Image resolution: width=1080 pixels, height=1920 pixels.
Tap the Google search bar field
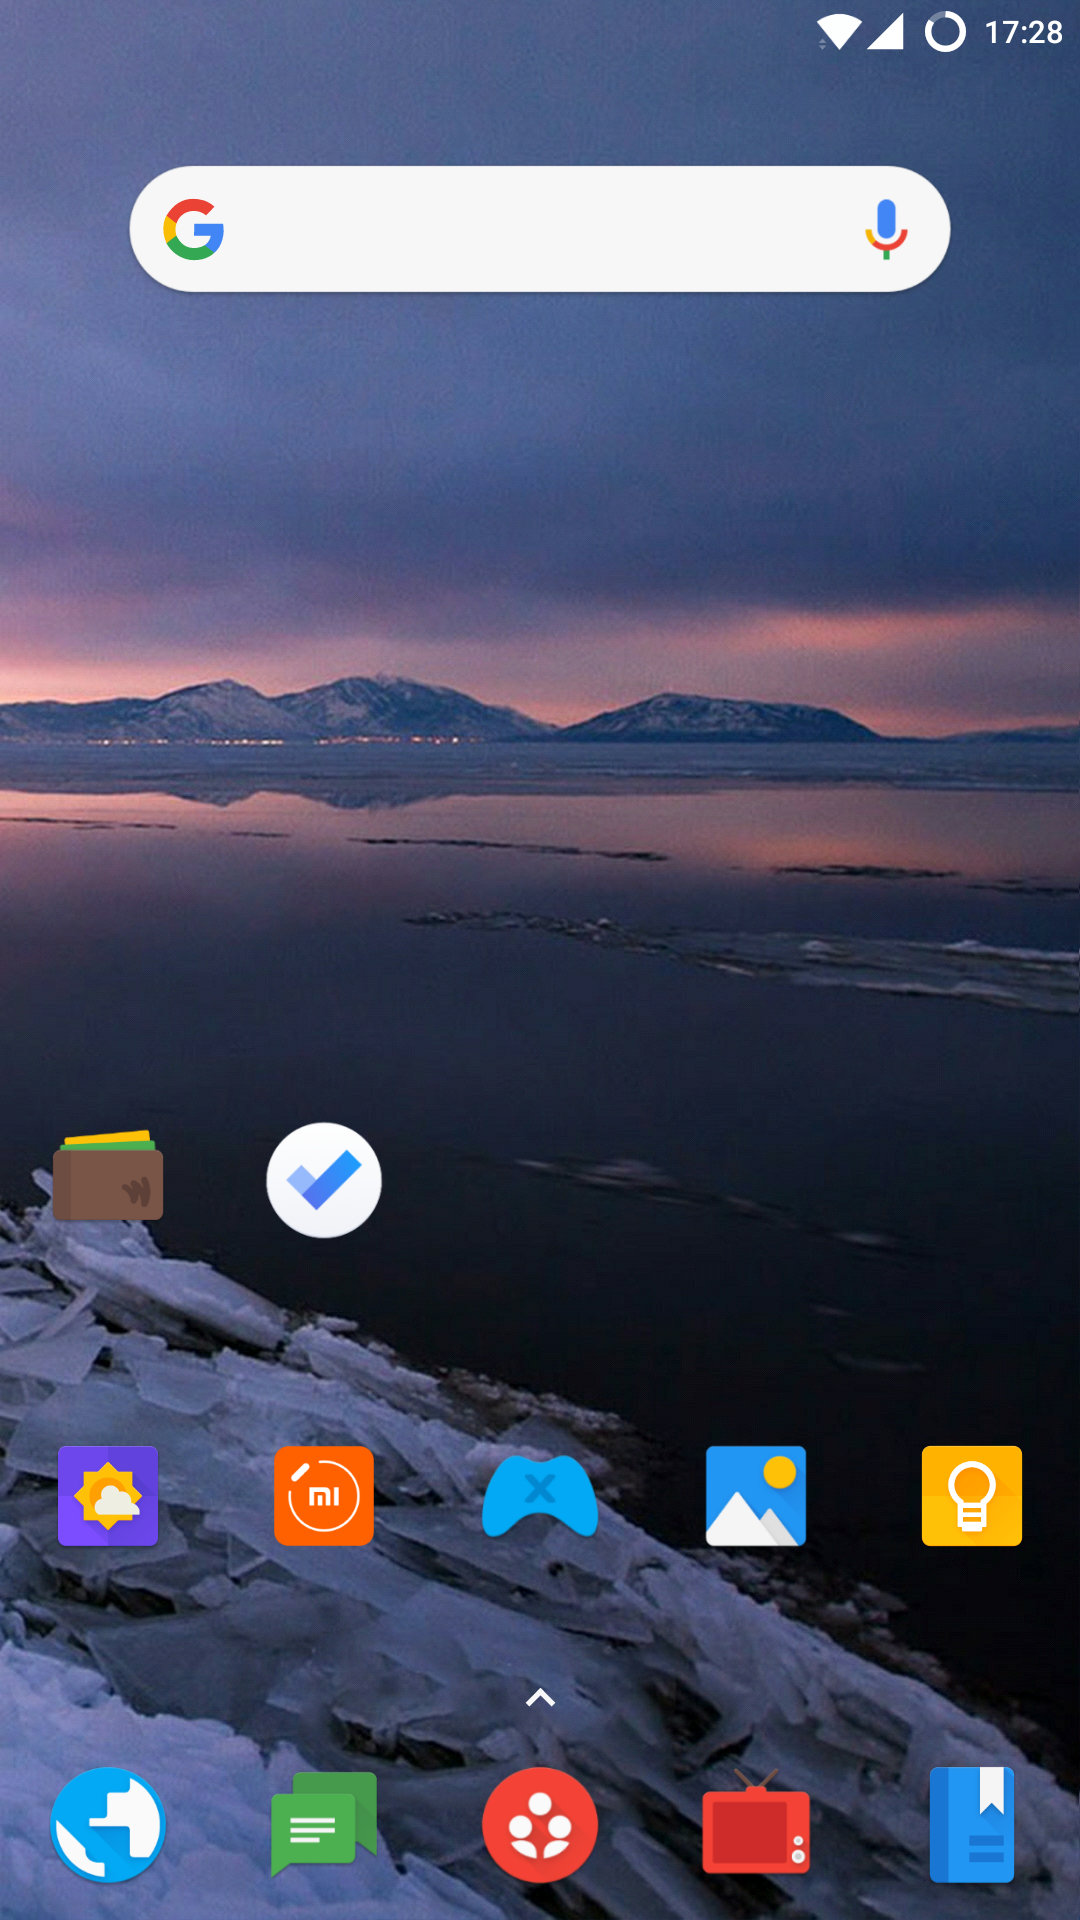540,229
